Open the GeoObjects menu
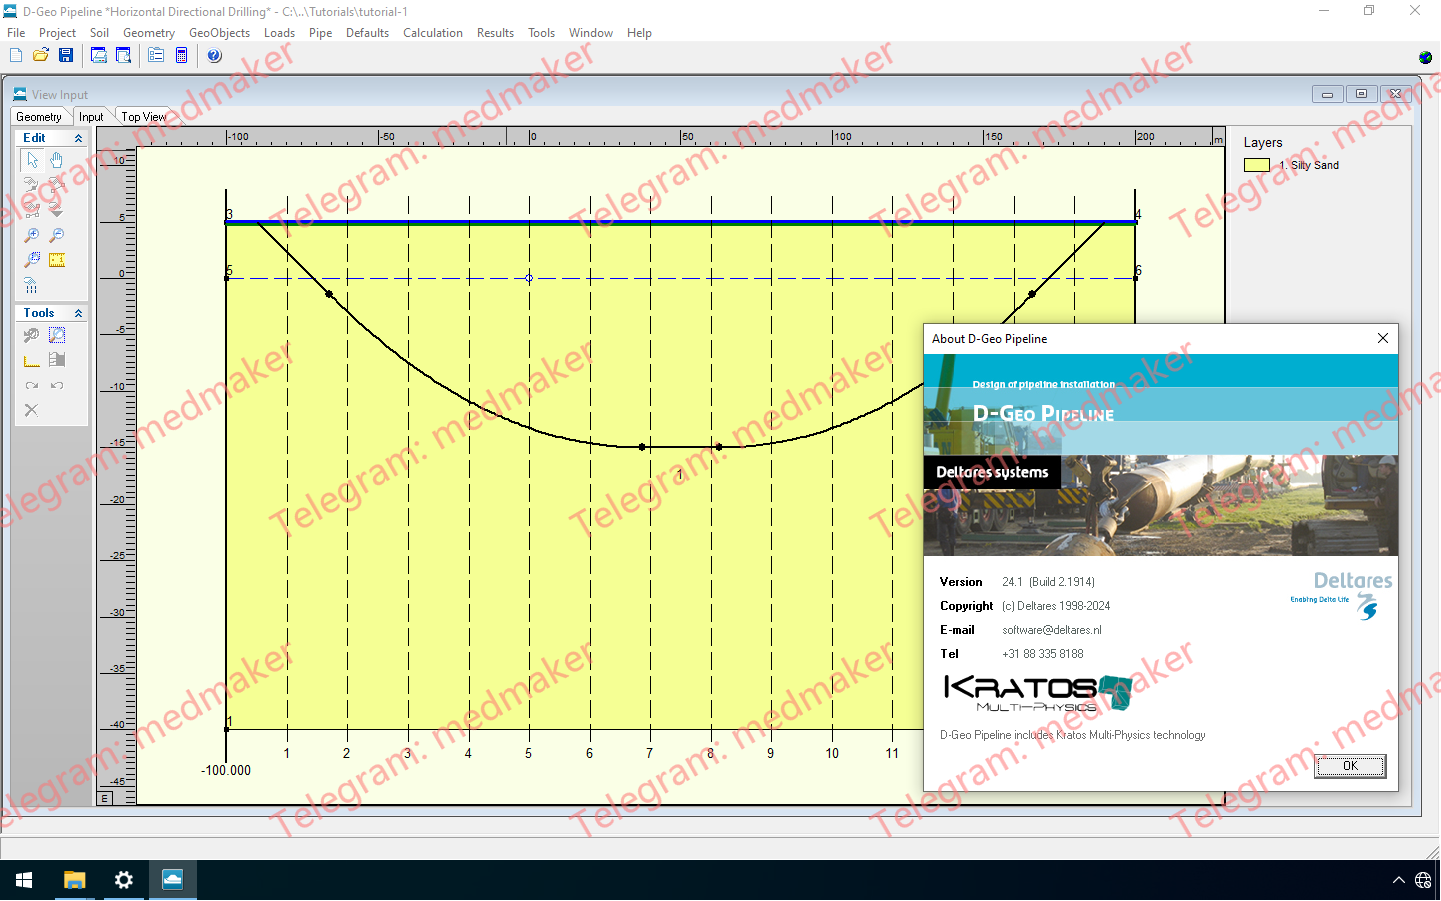The width and height of the screenshot is (1441, 901). tap(219, 33)
